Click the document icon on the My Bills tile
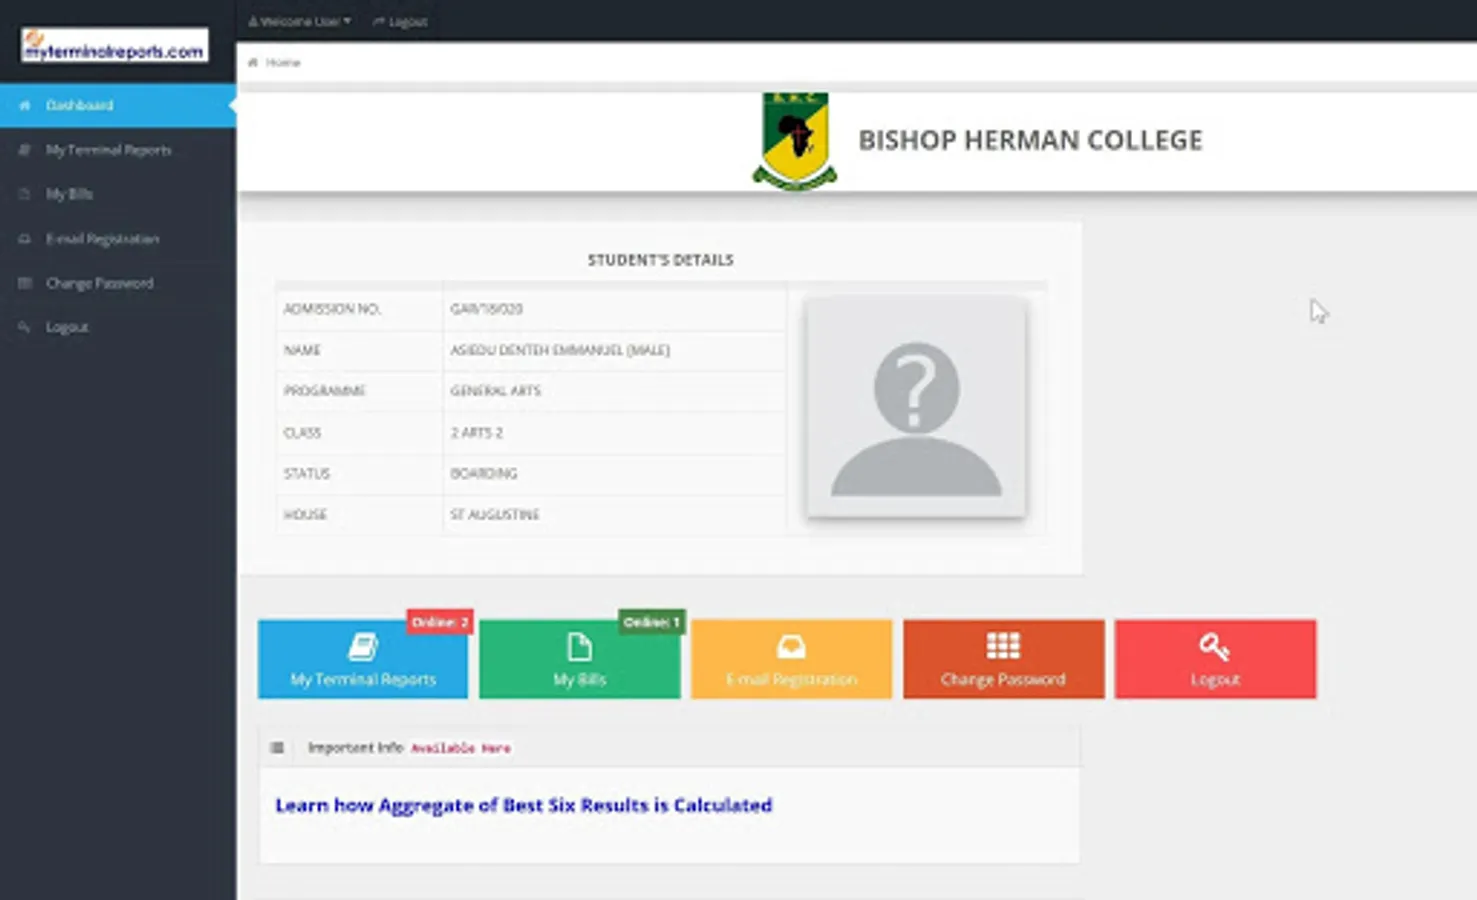Image resolution: width=1477 pixels, height=900 pixels. 579,647
